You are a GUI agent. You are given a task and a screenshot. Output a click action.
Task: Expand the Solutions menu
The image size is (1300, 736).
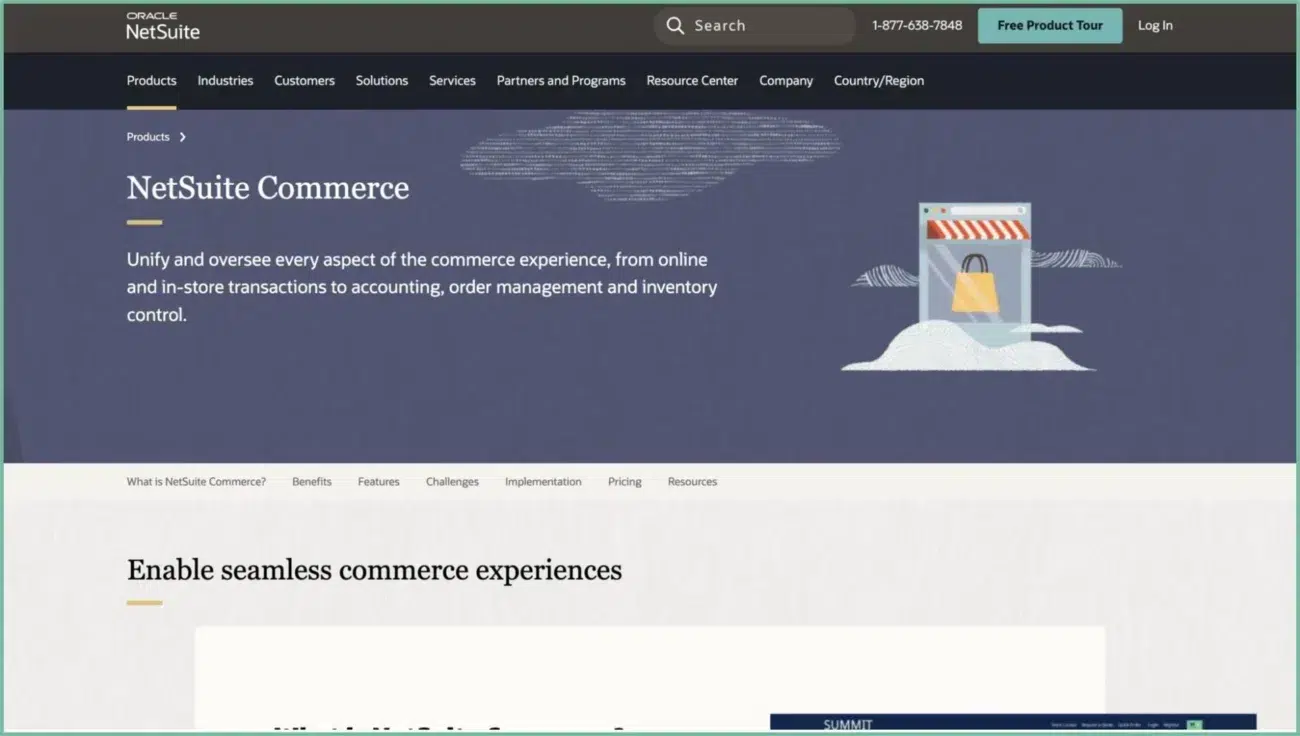tap(381, 81)
